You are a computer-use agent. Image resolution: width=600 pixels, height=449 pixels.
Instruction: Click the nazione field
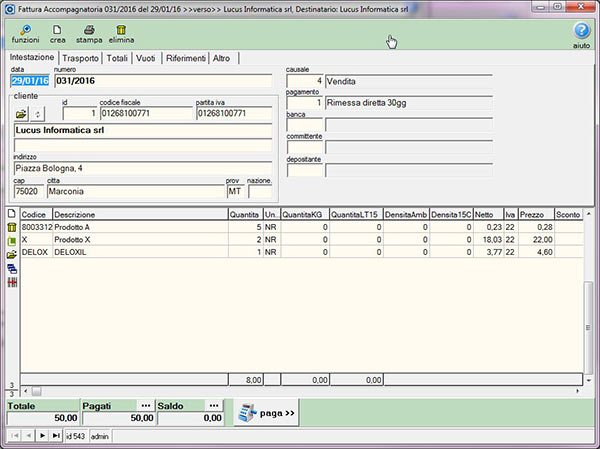pos(260,191)
